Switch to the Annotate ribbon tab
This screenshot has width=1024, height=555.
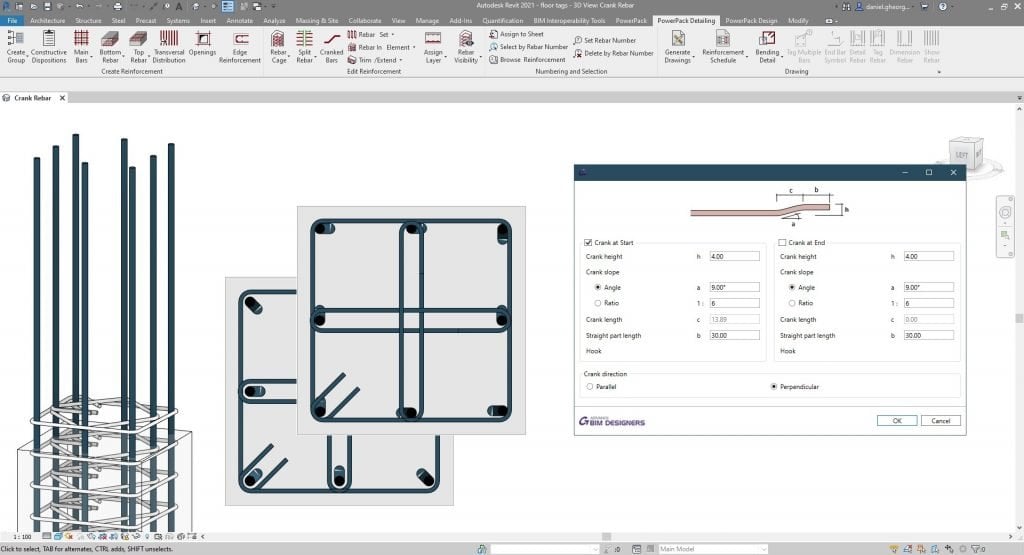(239, 20)
